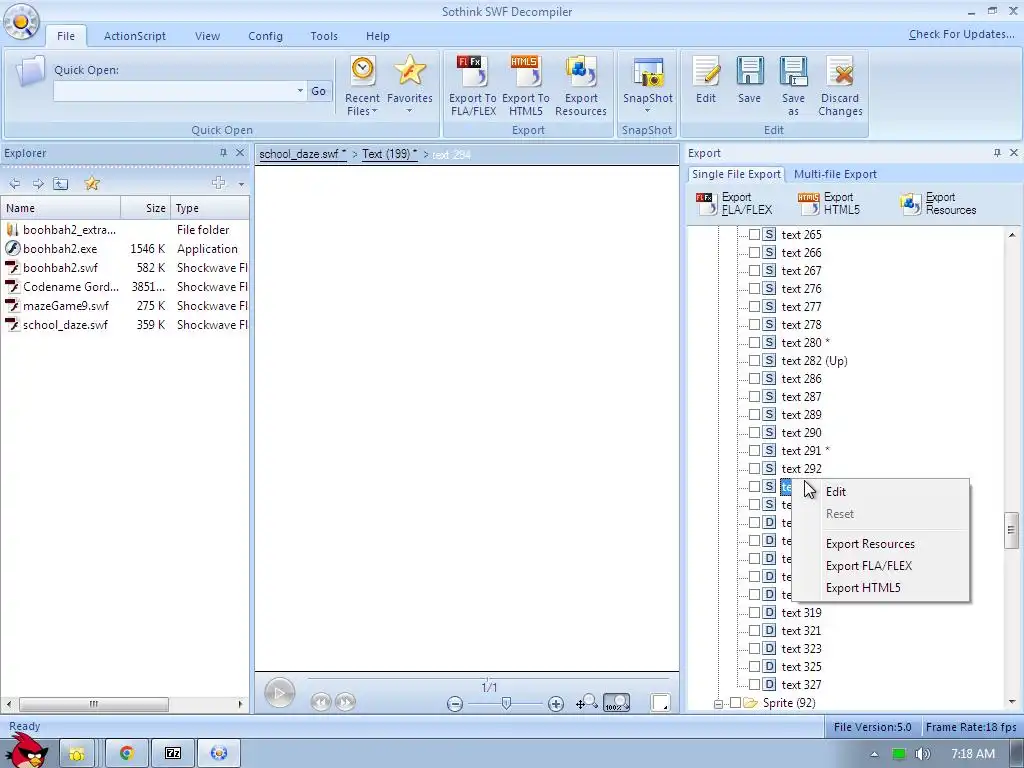1024x768 pixels.
Task: Click the Edit notepad icon in ribbon
Action: [x=706, y=71]
